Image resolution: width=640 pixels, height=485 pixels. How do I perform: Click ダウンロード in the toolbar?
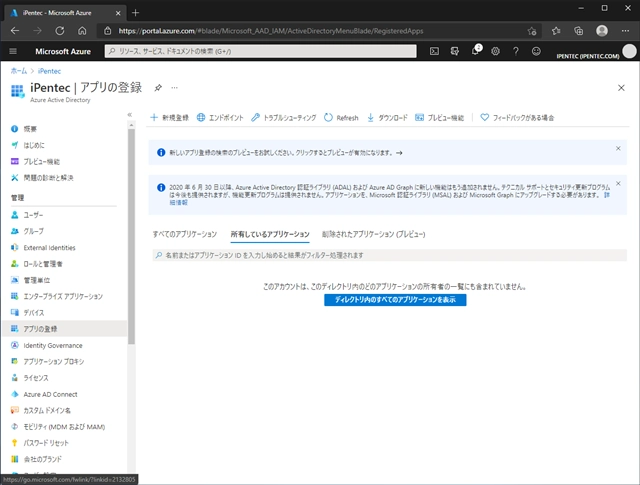coord(387,118)
